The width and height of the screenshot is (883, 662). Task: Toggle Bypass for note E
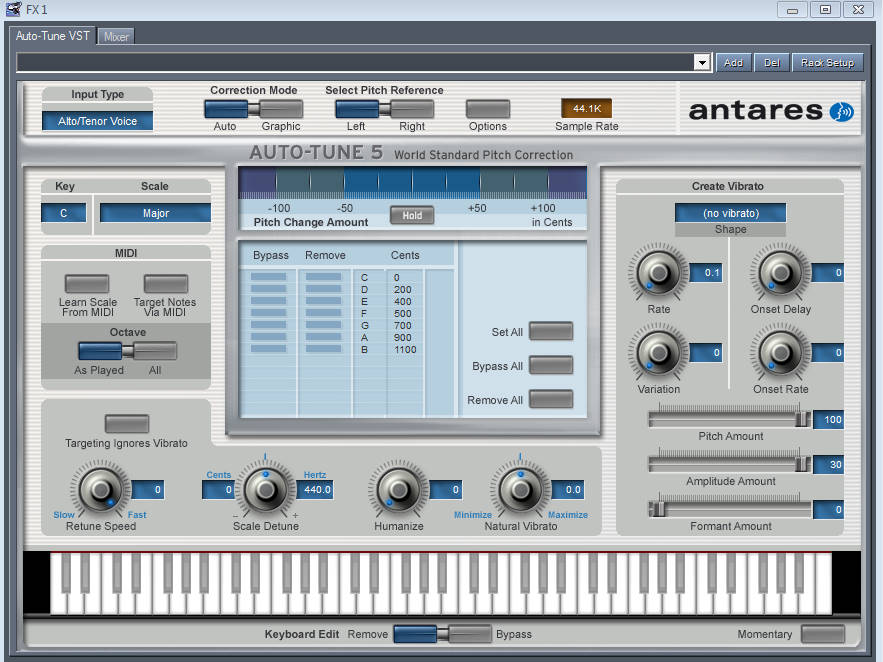point(268,301)
